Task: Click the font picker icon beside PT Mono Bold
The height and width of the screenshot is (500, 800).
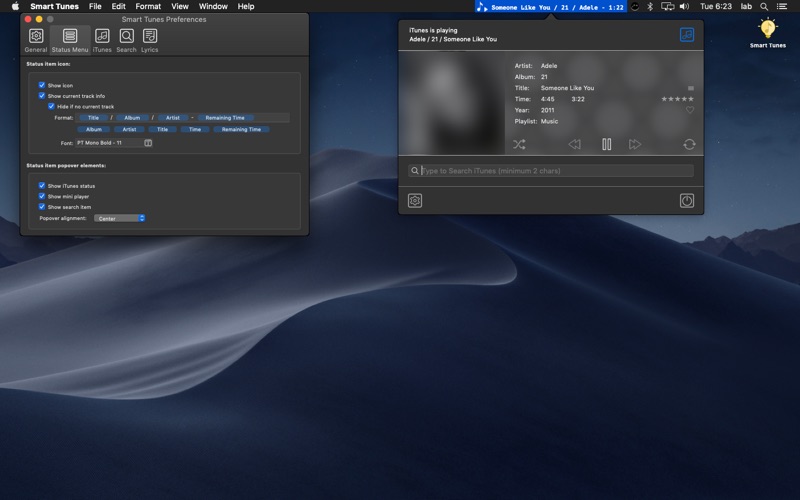Action: click(148, 143)
